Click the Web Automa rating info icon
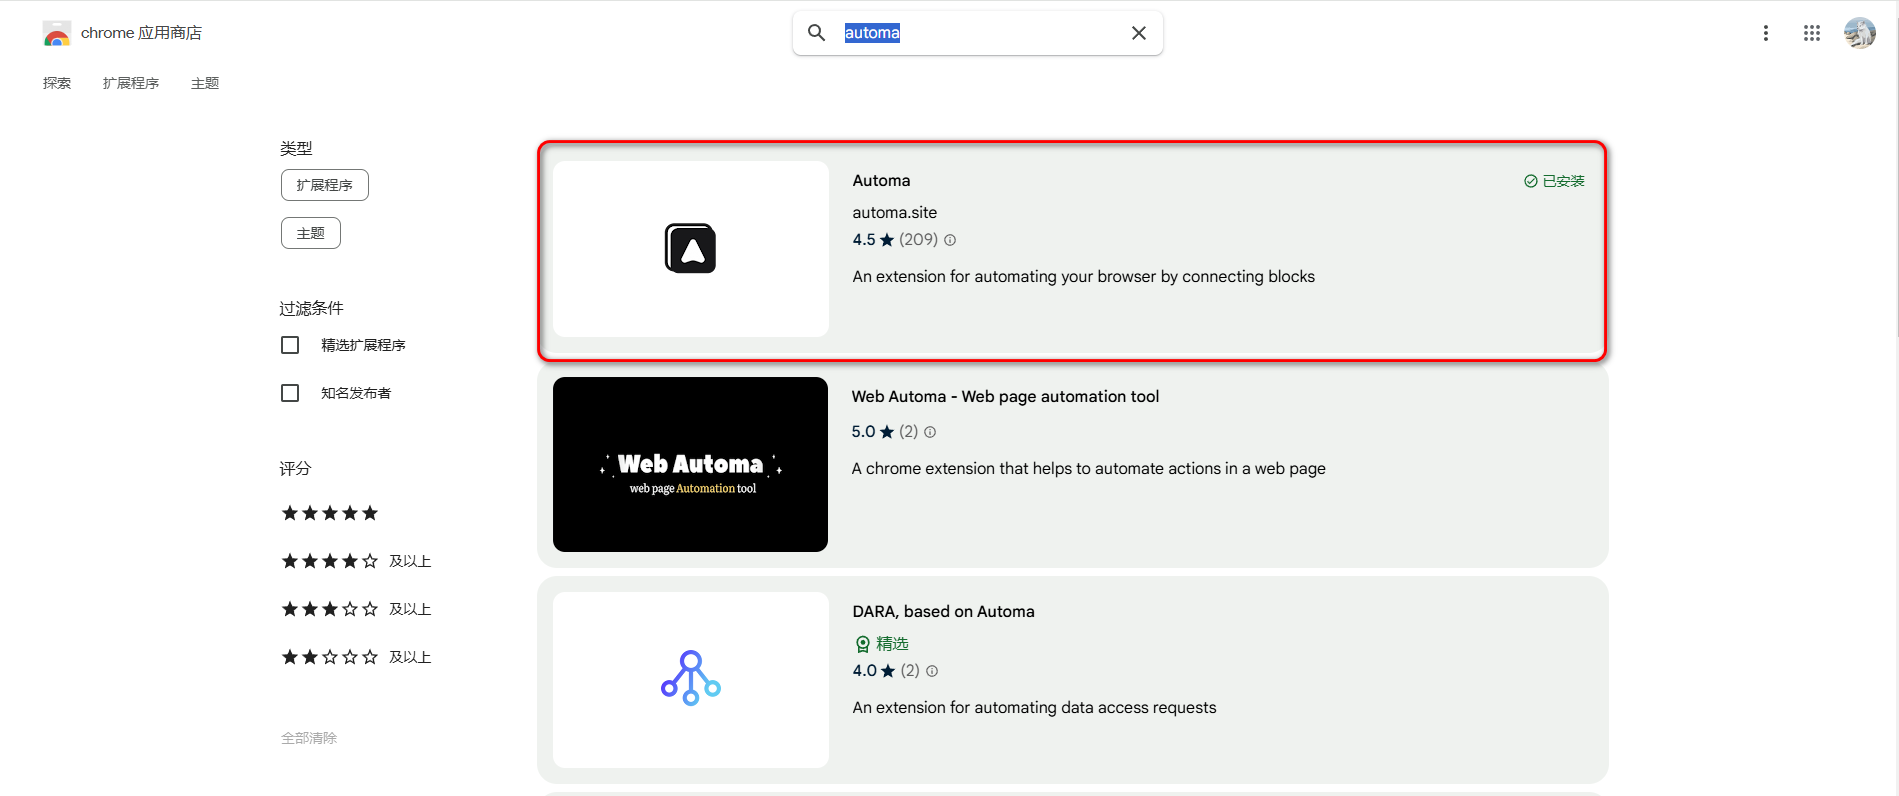The height and width of the screenshot is (796, 1899). click(x=930, y=432)
